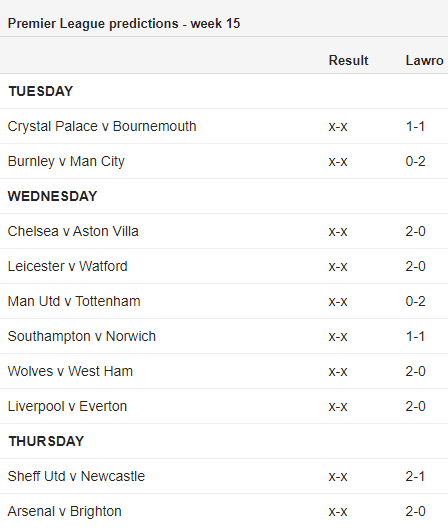448x528 pixels.
Task: Click Lawro's 1-1 prediction for Crystal Palace
Action: (415, 127)
